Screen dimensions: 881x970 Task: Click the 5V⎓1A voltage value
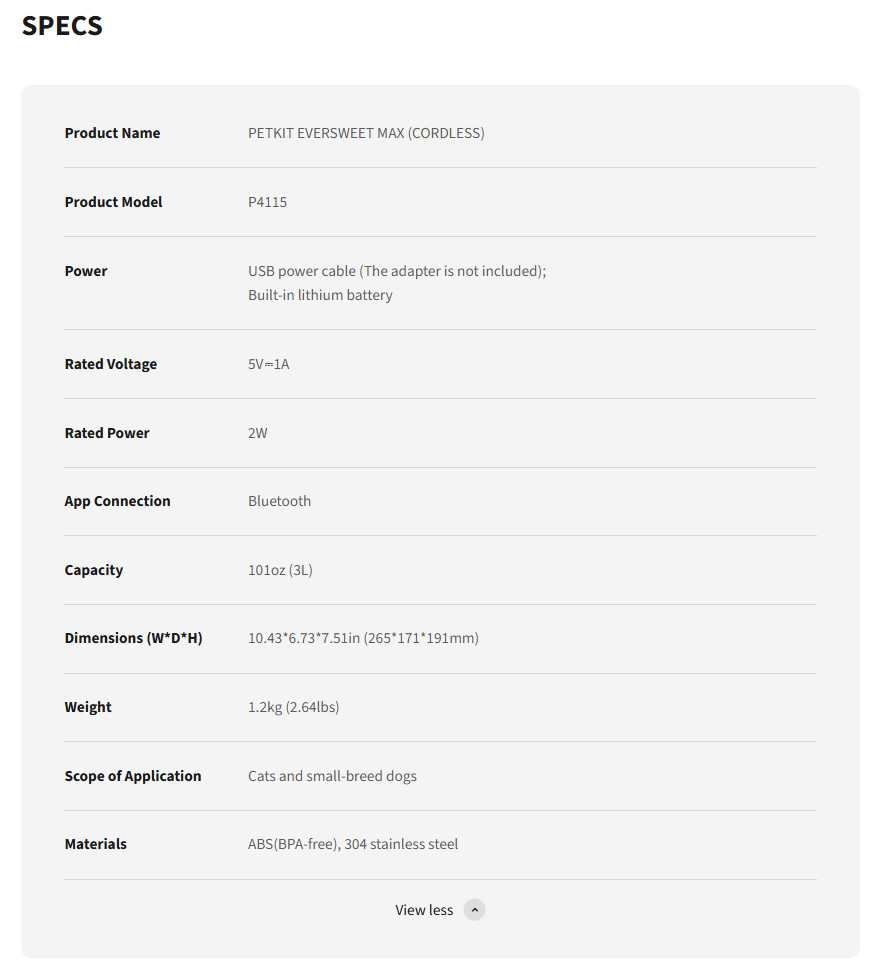269,364
